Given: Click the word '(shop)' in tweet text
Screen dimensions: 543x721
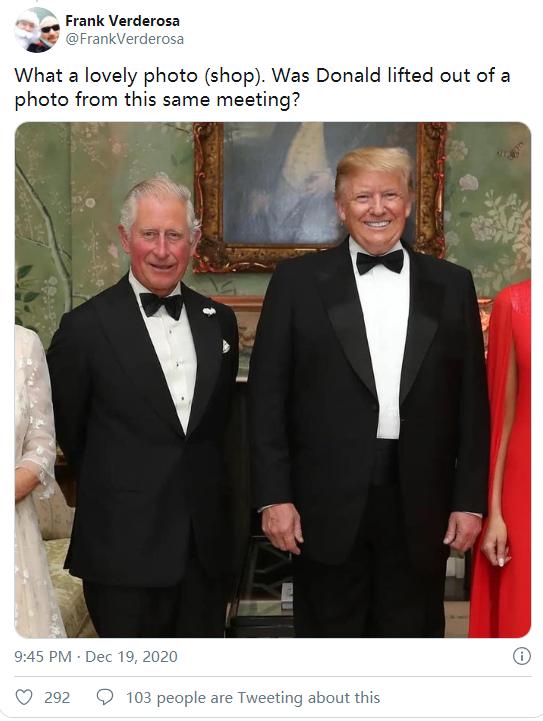Looking at the screenshot, I should coord(234,76).
